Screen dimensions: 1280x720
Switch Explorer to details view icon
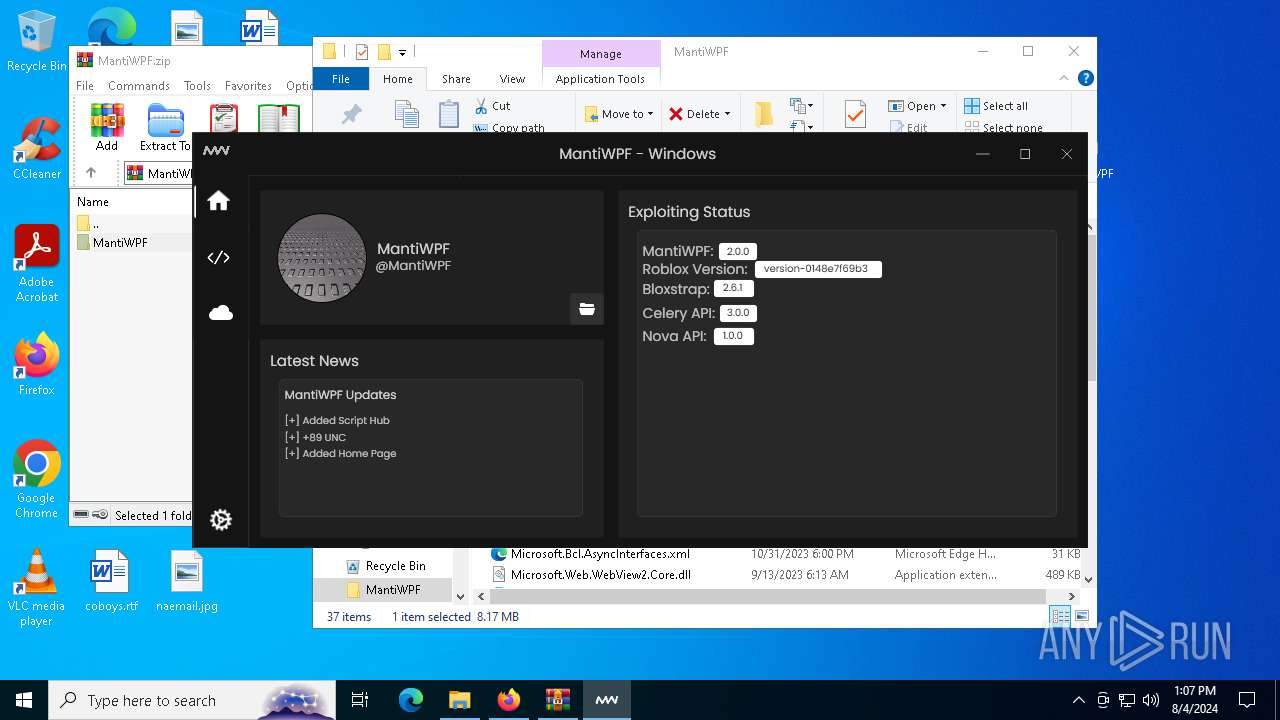[x=1060, y=616]
